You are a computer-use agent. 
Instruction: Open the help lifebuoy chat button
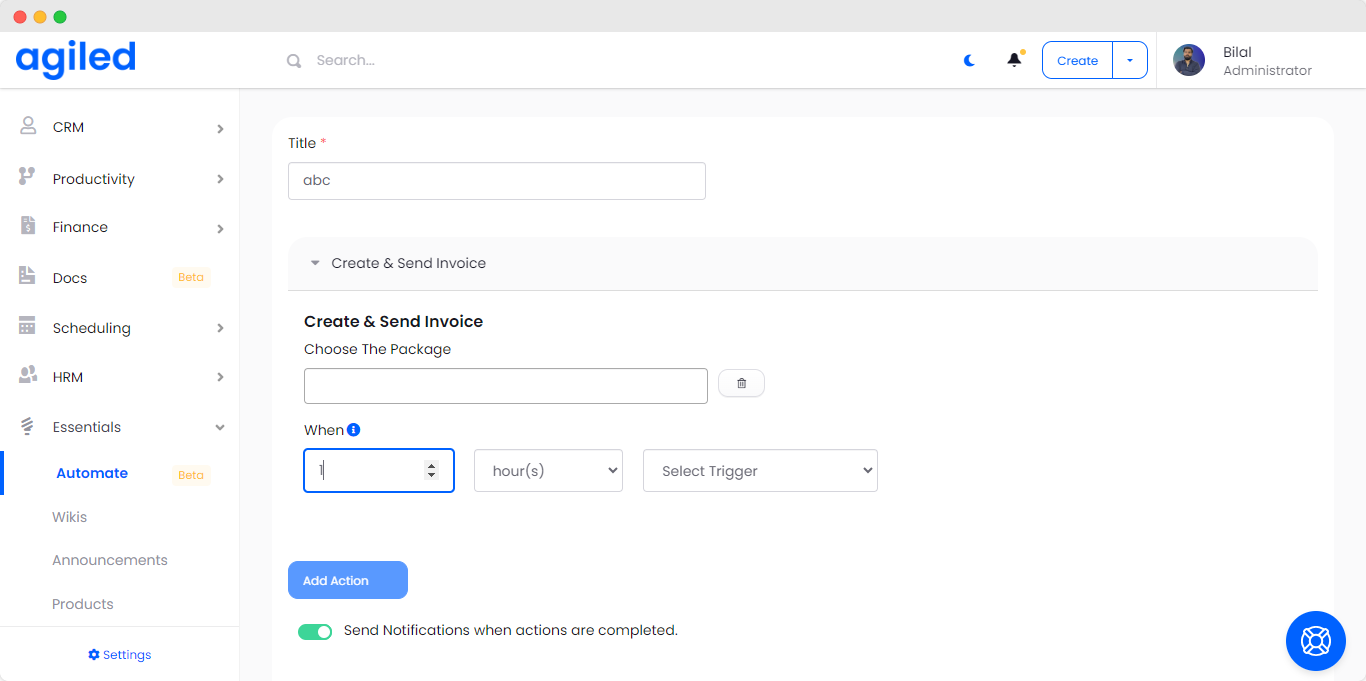coord(1315,640)
